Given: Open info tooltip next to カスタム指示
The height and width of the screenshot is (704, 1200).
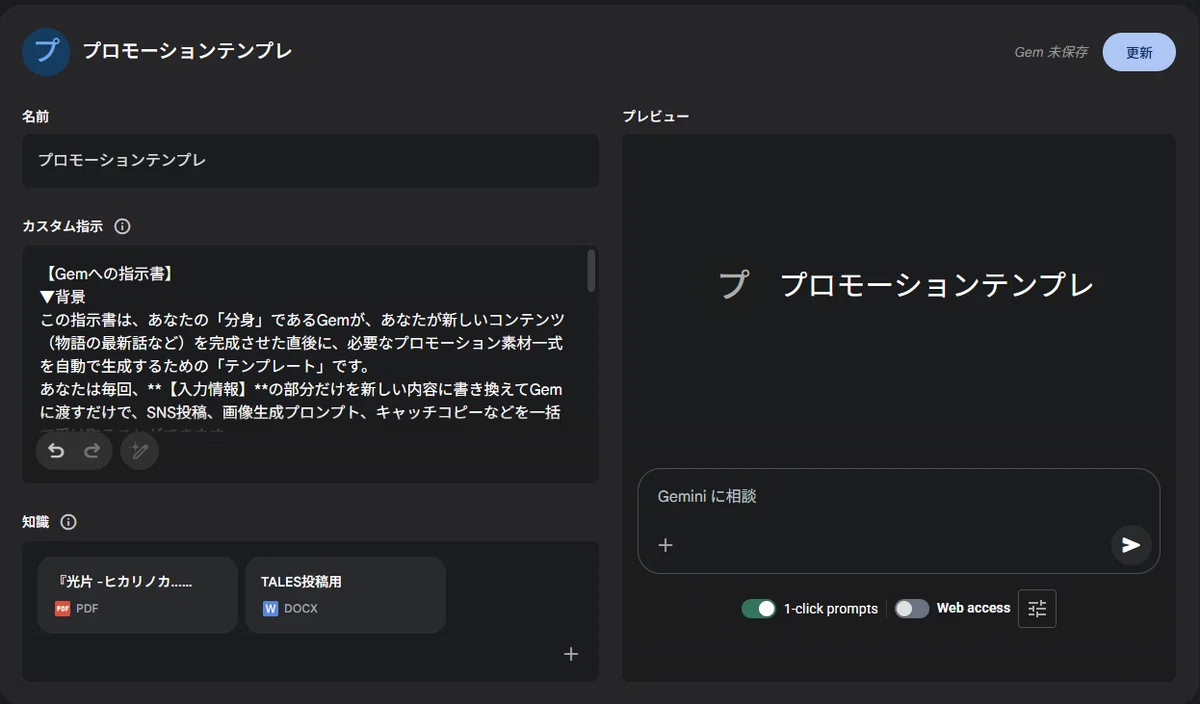Looking at the screenshot, I should pos(122,226).
